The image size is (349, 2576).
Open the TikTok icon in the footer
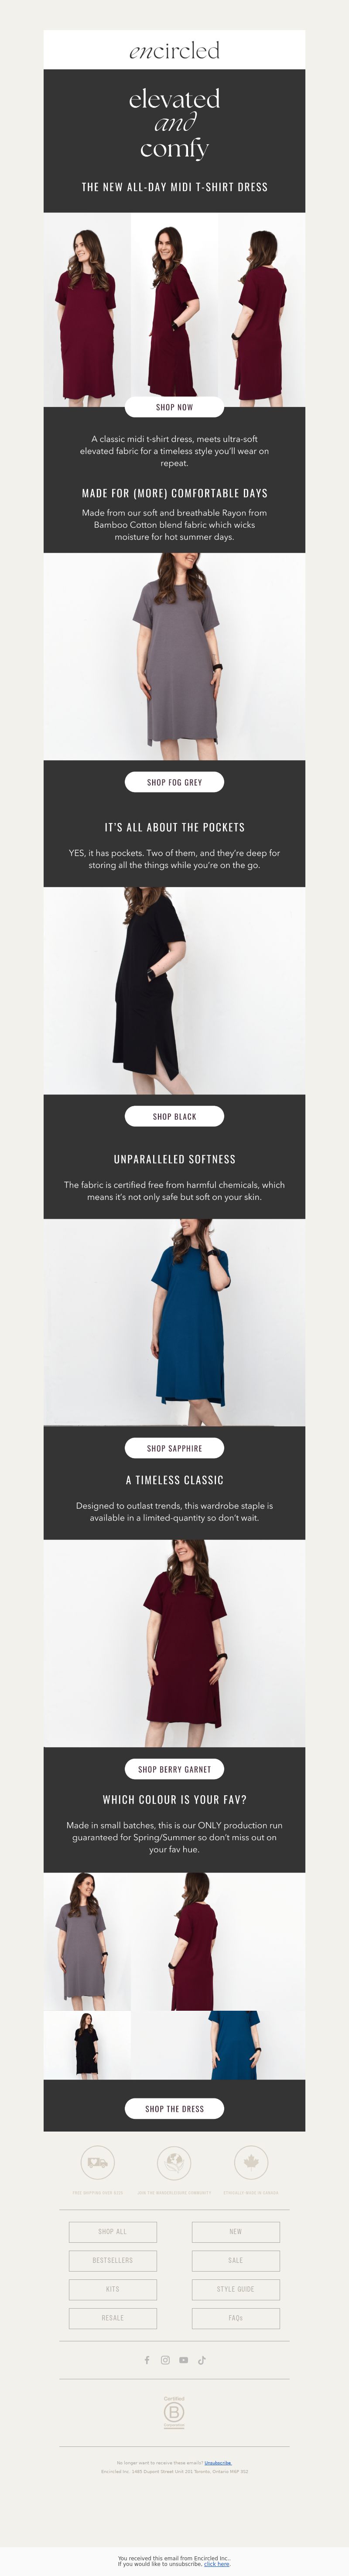tap(201, 2360)
